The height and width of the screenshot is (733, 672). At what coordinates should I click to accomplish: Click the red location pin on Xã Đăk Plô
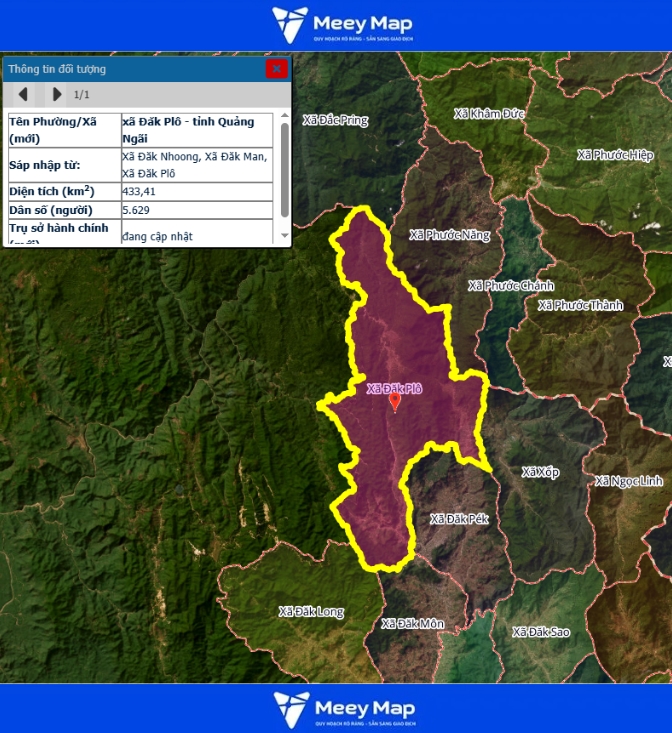coord(395,402)
